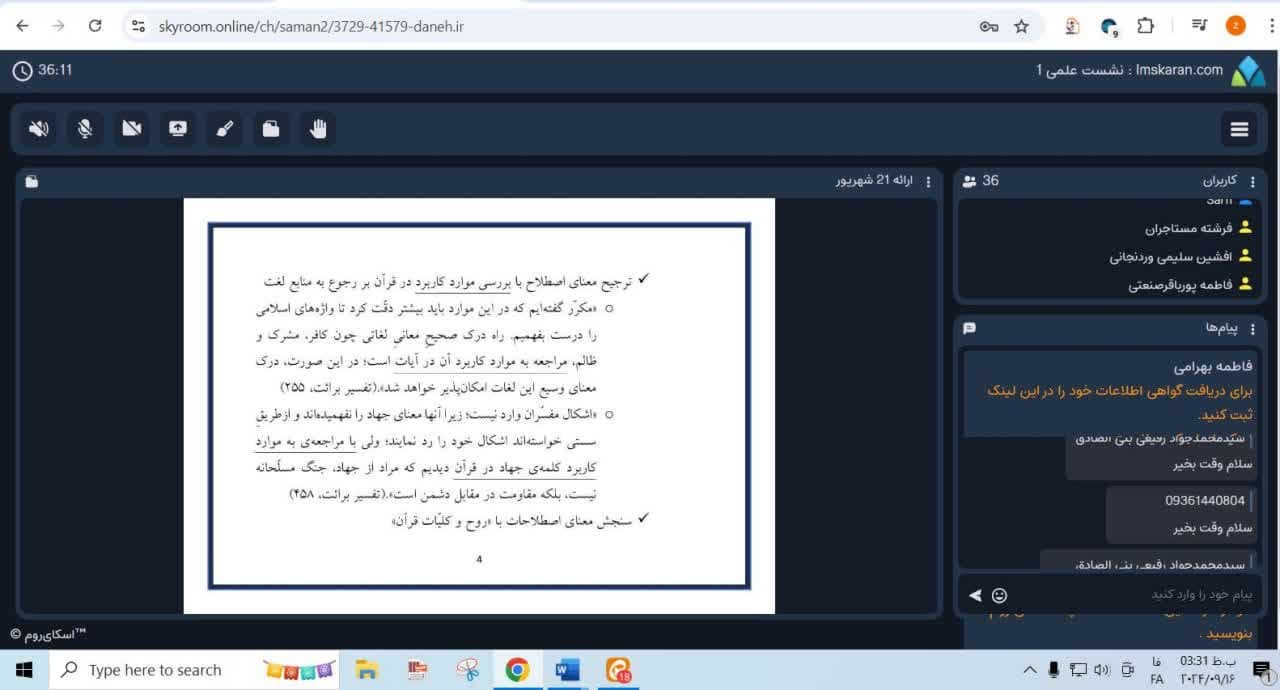Screen dimensions: 1280x690
Task: Reload the skyroom page
Action: point(95,27)
